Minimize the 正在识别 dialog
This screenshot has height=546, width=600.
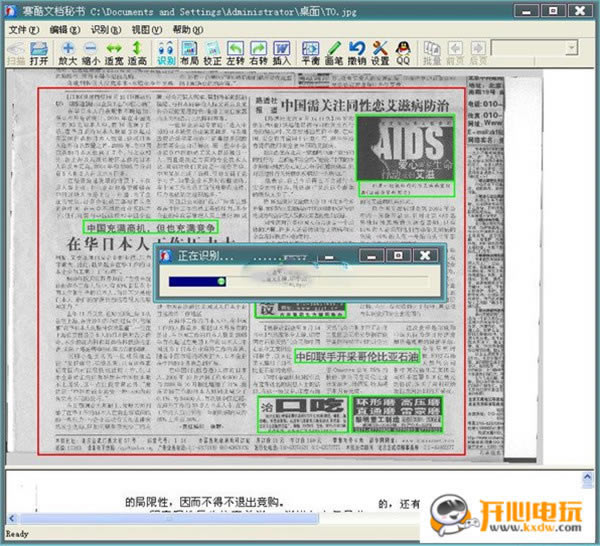point(371,256)
